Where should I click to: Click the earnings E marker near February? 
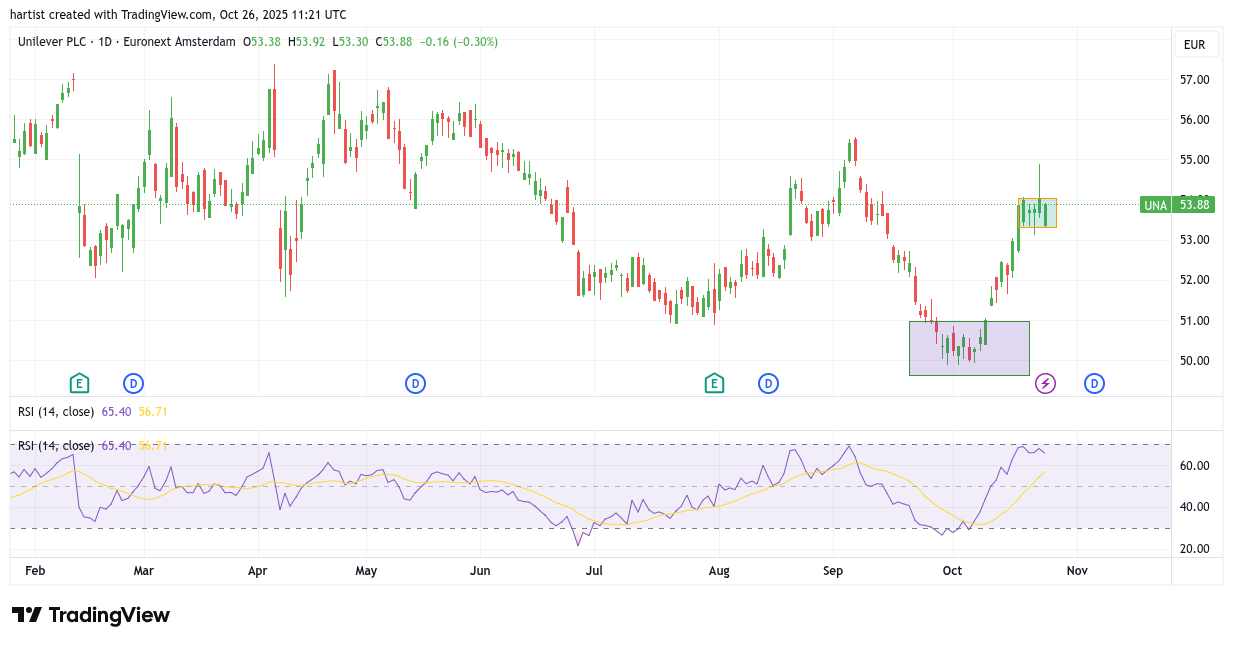click(79, 383)
